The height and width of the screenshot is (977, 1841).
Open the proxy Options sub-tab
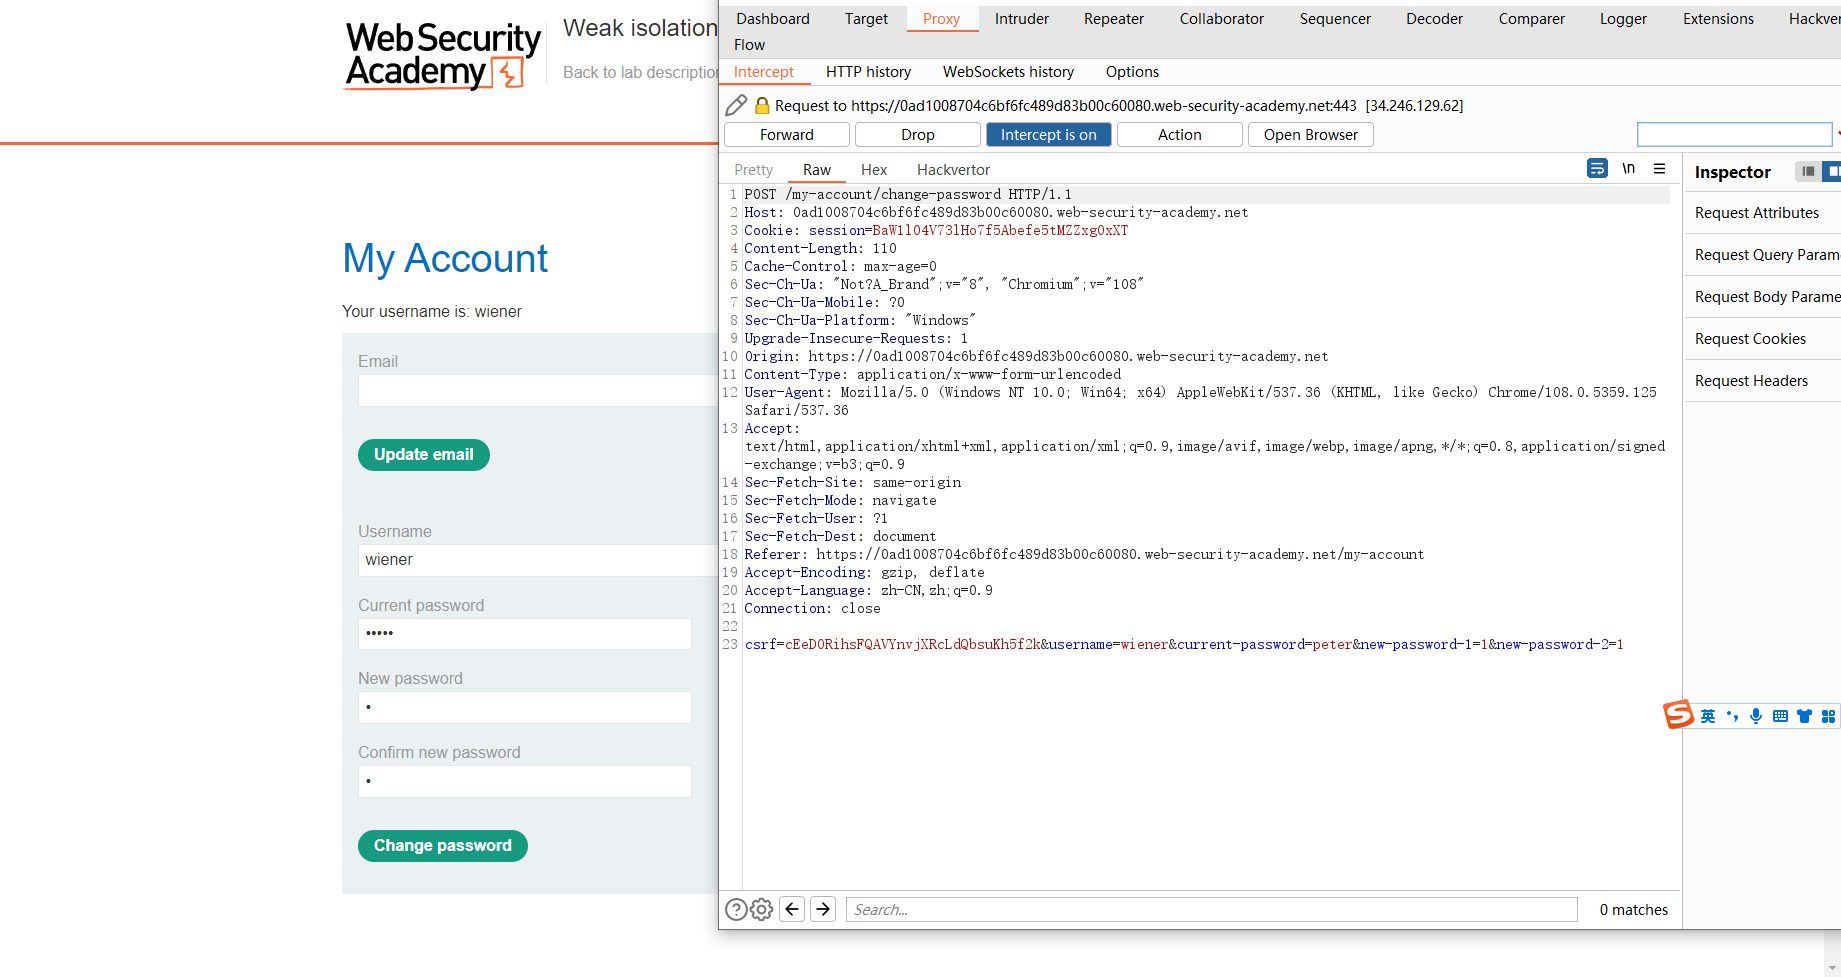tap(1132, 72)
